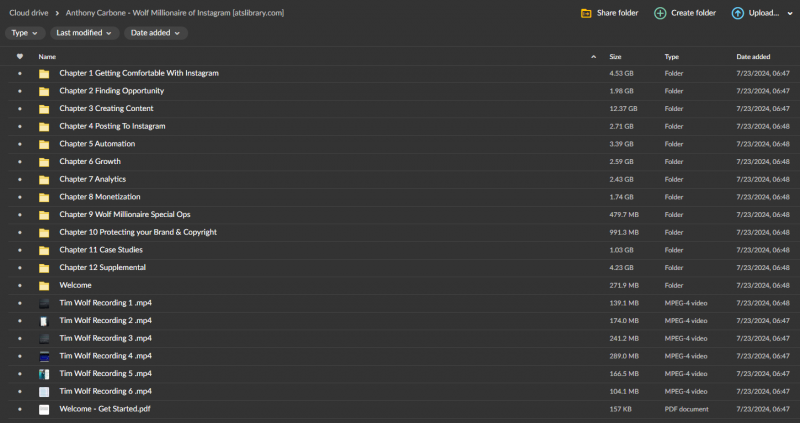Go to Cloud drive breadcrumb link
Viewport: 800px width, 423px height.
pos(29,13)
